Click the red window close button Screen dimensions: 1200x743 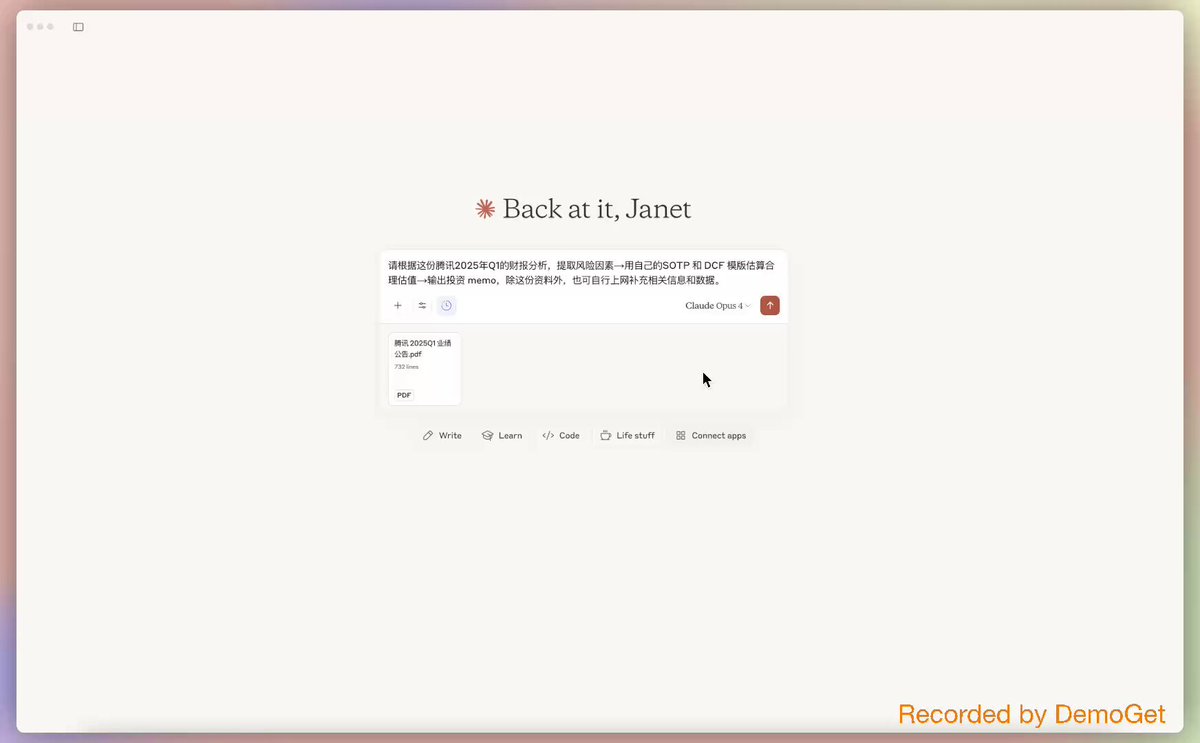click(x=30, y=27)
